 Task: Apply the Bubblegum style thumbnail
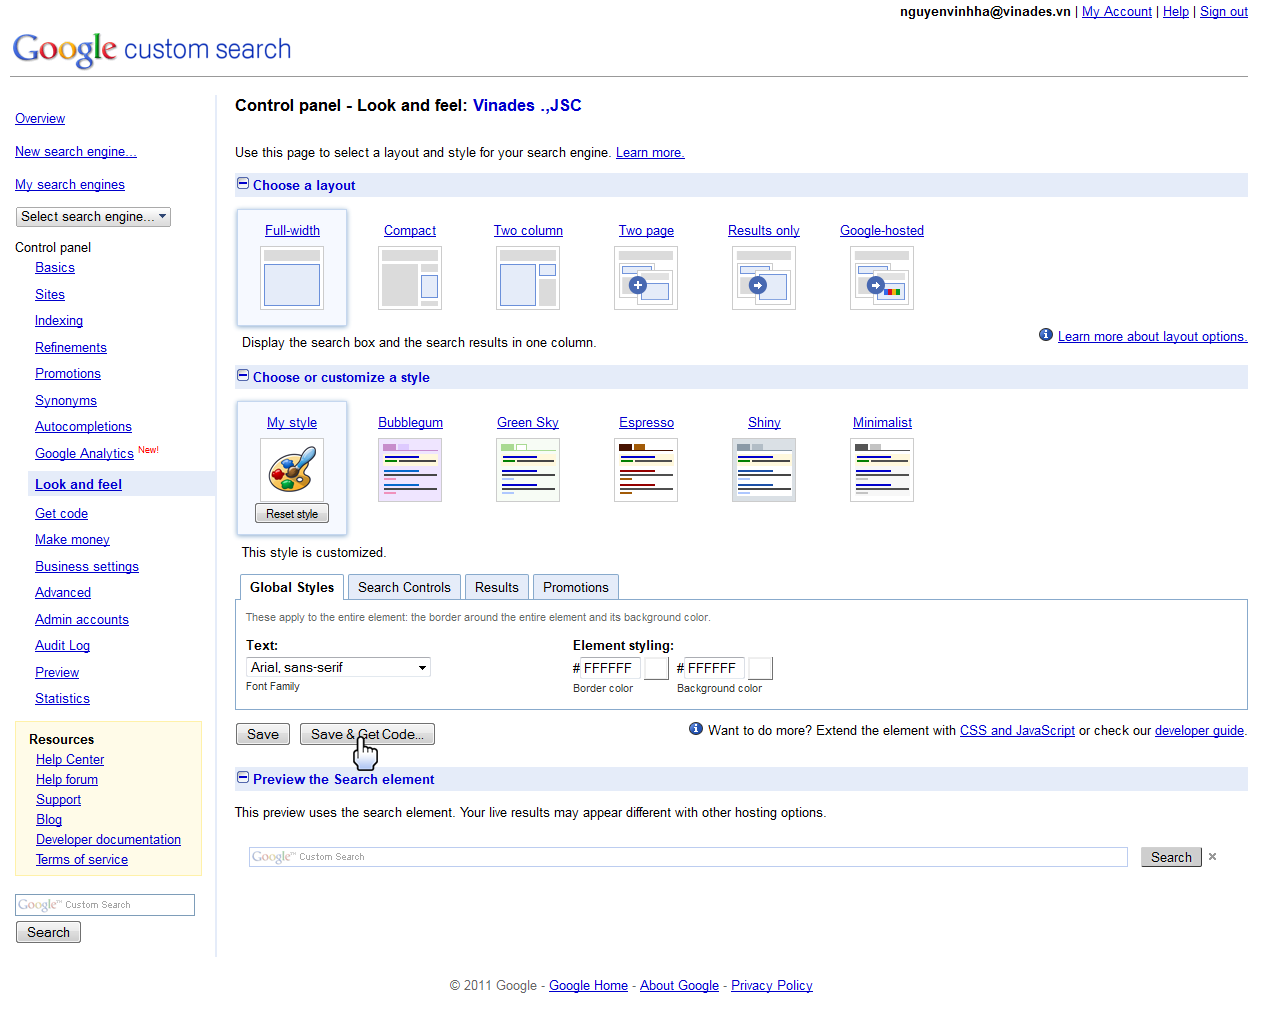pyautogui.click(x=410, y=470)
